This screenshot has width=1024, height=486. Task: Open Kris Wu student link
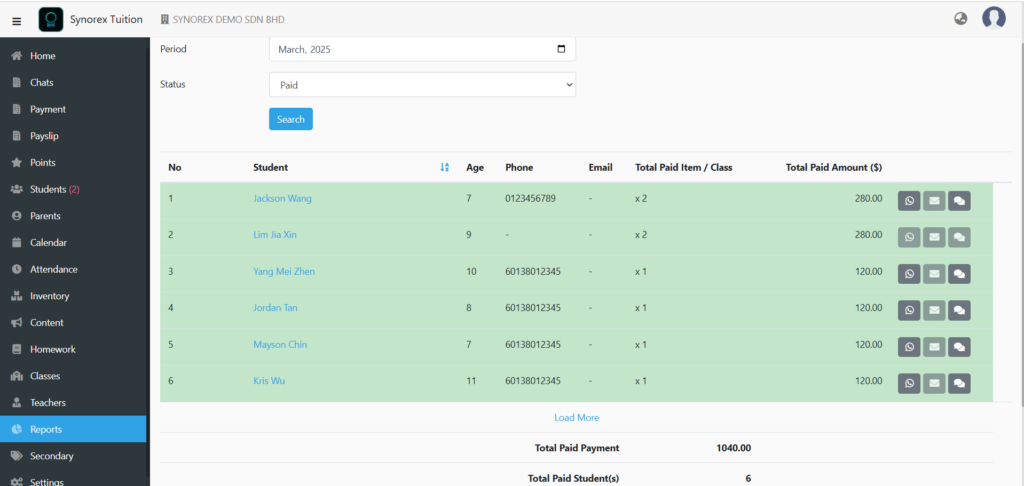point(269,380)
